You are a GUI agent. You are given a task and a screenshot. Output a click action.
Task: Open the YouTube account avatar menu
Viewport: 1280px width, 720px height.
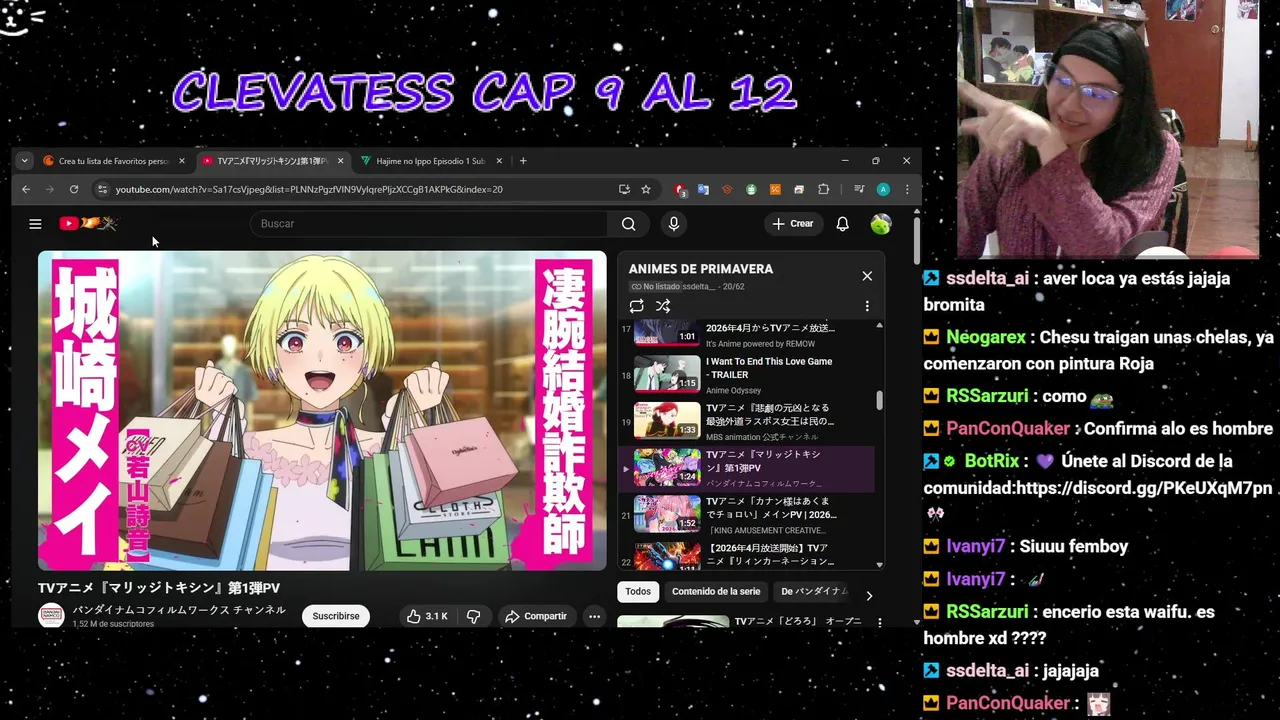click(881, 224)
